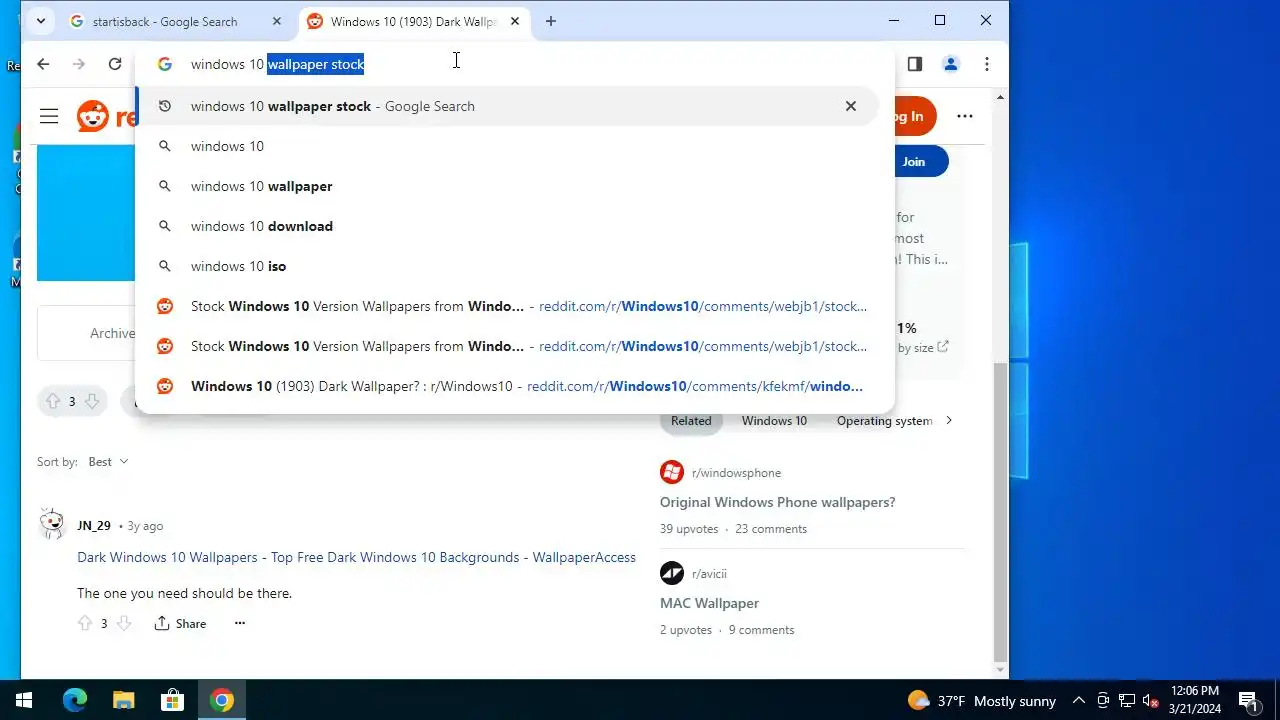Open Reddit's three-dot options menu
1280x720 pixels.
coord(965,116)
